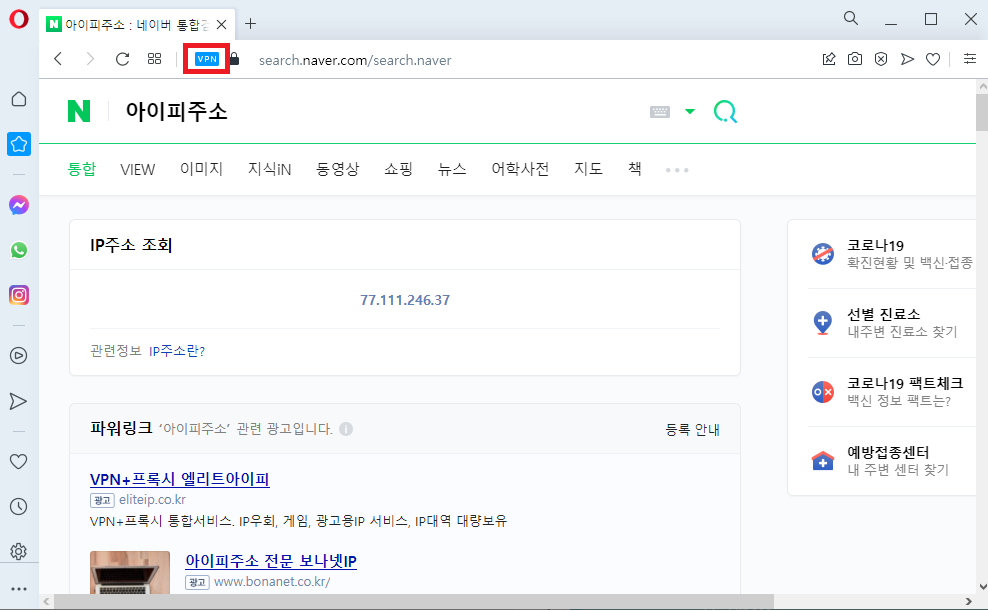The width and height of the screenshot is (988, 611).
Task: Switch to the 지도 tab
Action: pyautogui.click(x=589, y=169)
